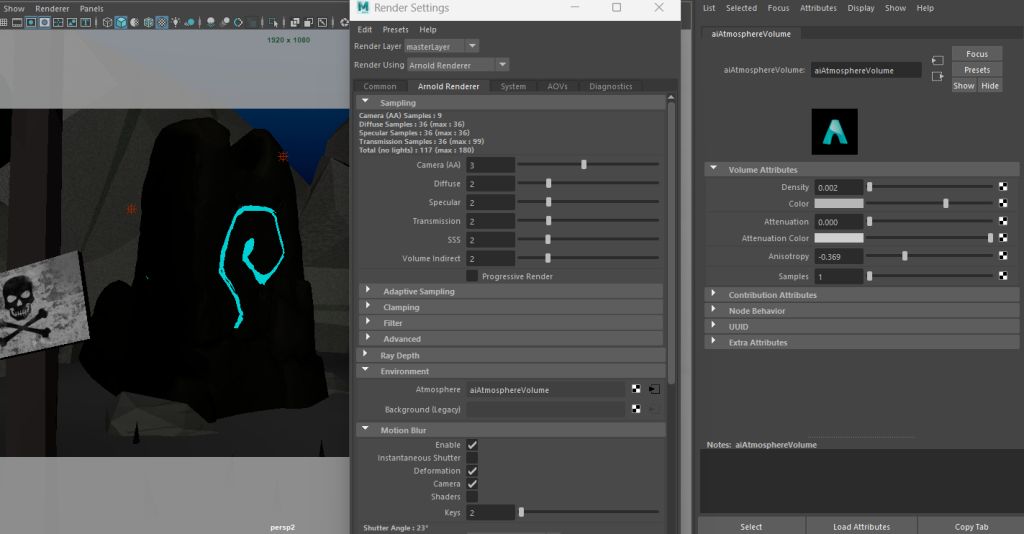Expand the Filter section
The height and width of the screenshot is (534, 1024).
click(x=368, y=322)
